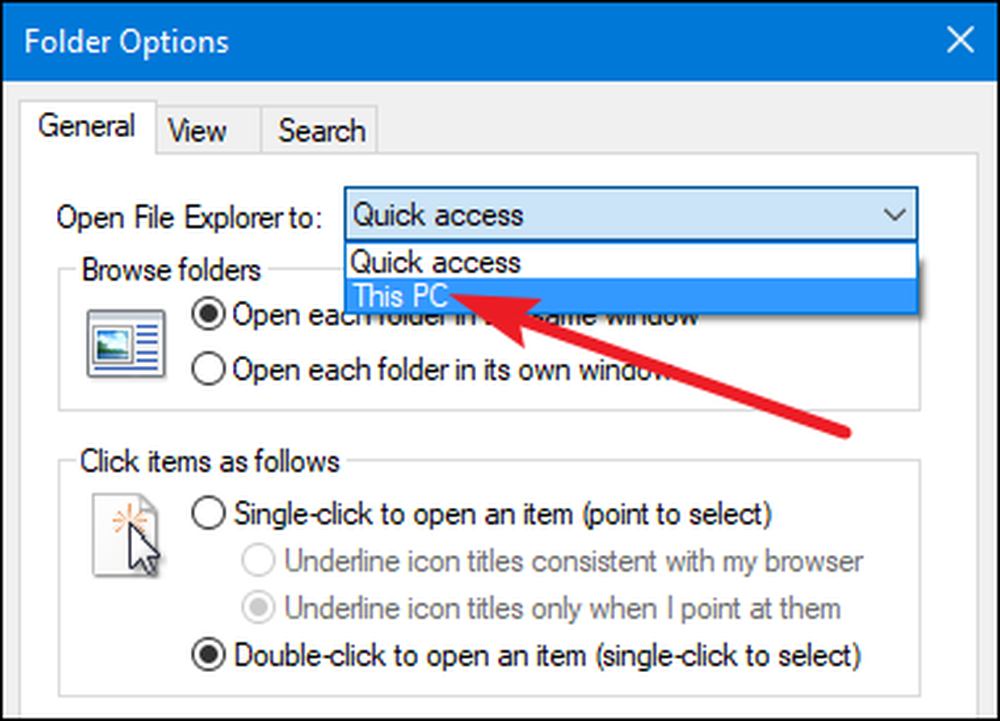Select Open each folder in same window
Image resolution: width=1000 pixels, height=721 pixels.
point(208,314)
